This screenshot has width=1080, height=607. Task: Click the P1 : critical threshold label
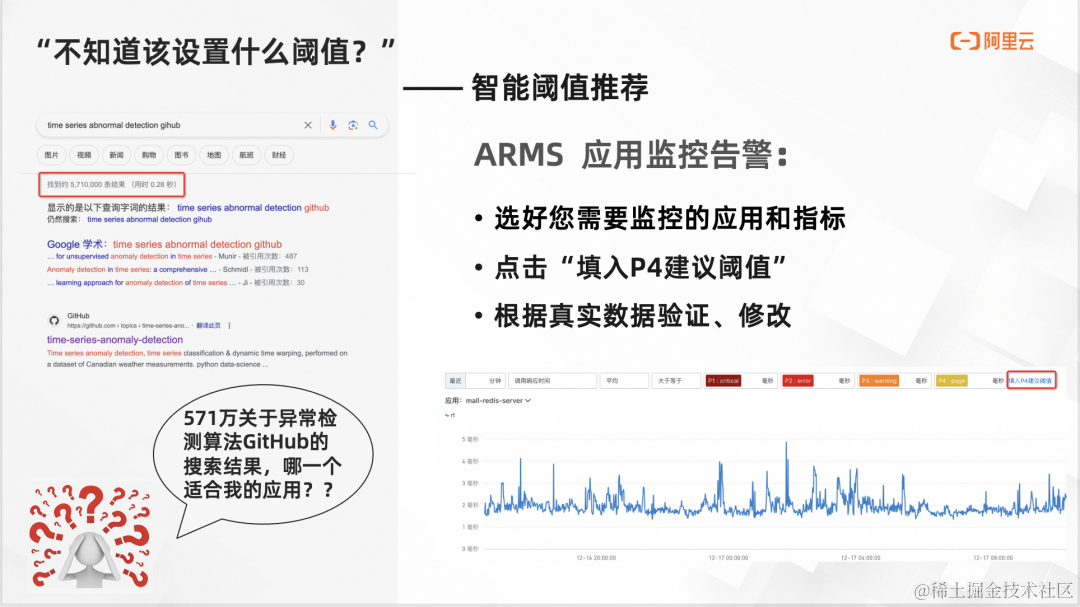723,380
